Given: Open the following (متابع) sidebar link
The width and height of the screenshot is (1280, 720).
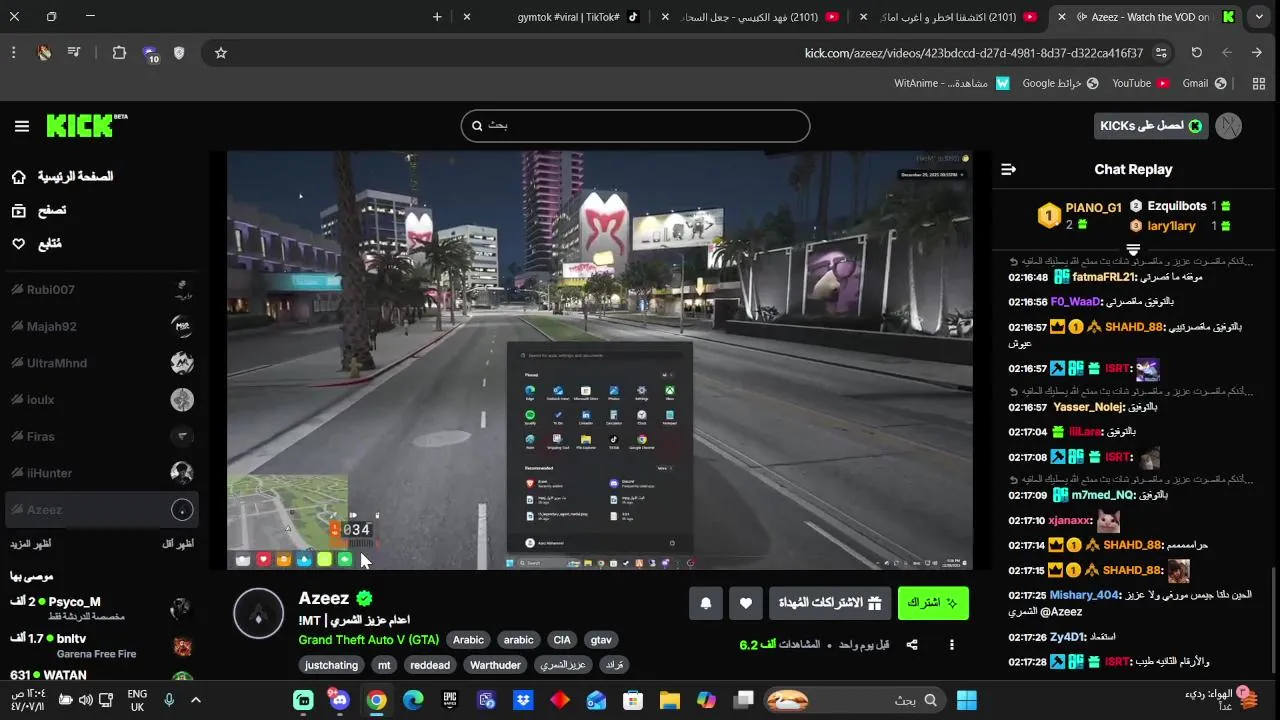Looking at the screenshot, I should 37,244.
